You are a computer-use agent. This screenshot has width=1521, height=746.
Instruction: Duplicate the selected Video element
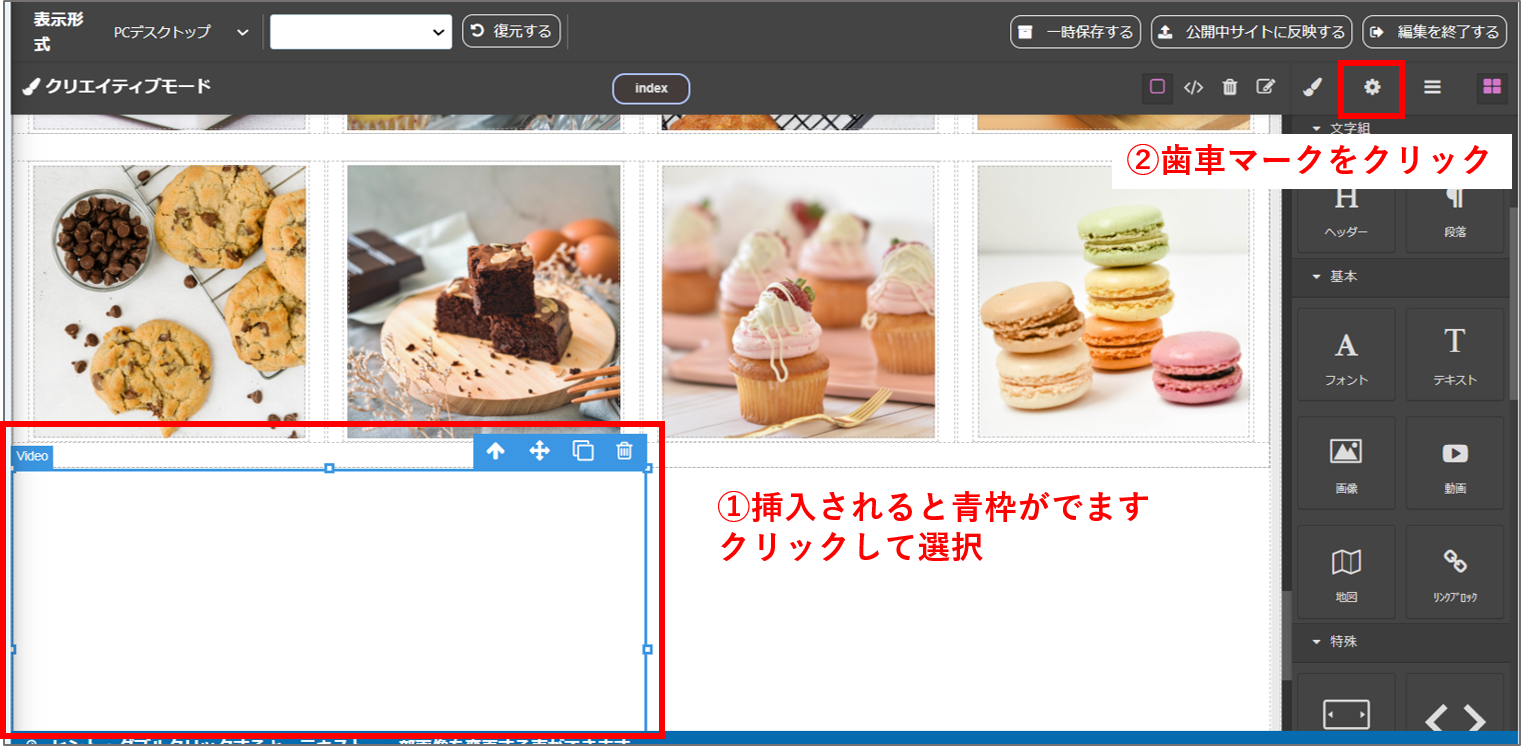point(582,451)
